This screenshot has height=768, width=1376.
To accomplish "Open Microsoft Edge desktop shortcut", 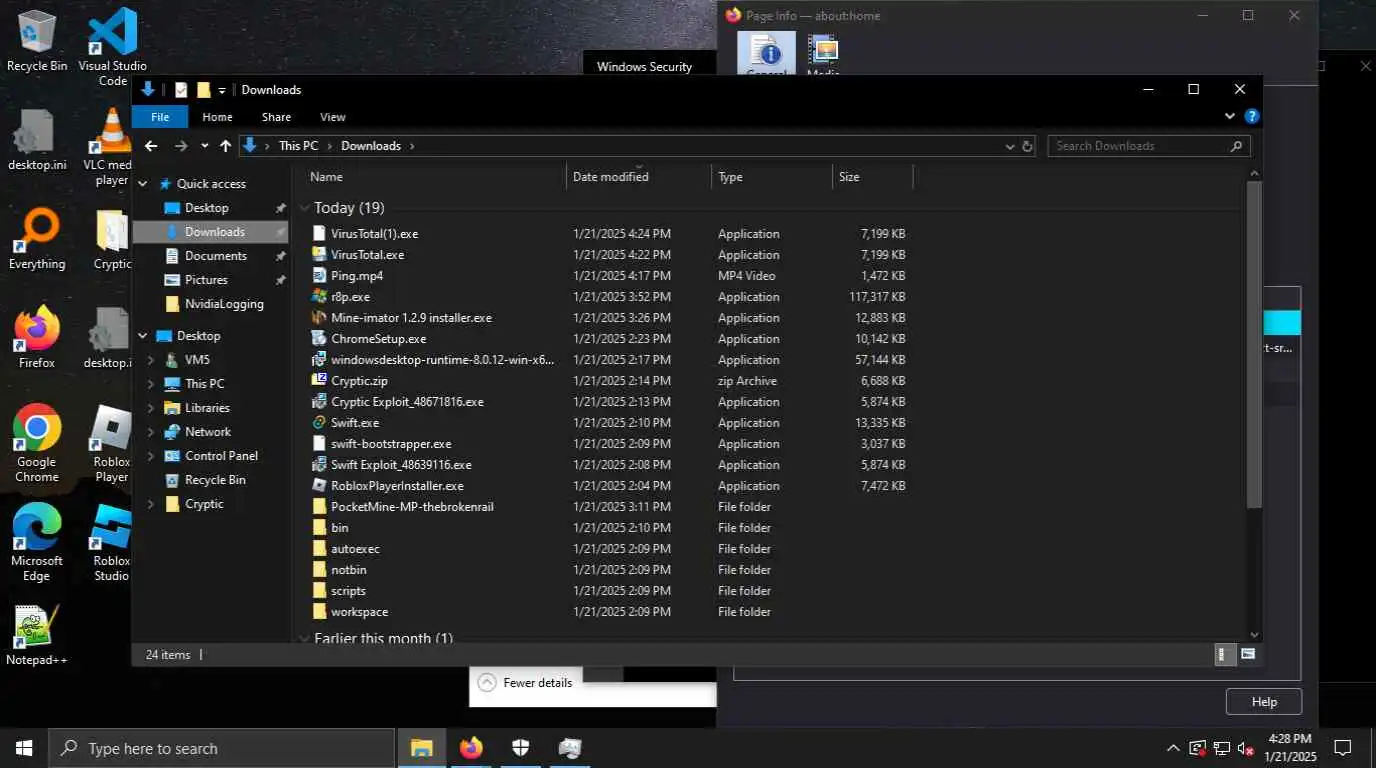I will click(x=37, y=542).
